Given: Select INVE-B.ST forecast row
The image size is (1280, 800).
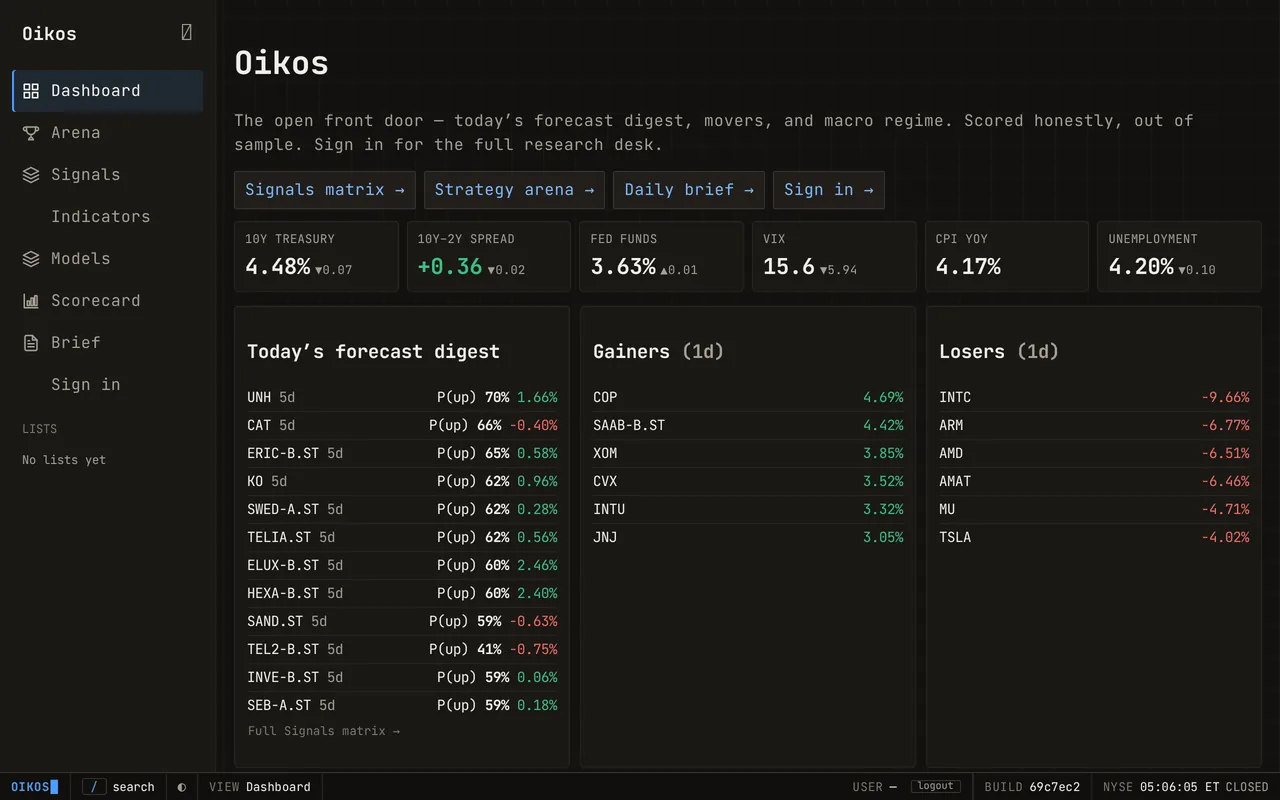Looking at the screenshot, I should [x=402, y=677].
